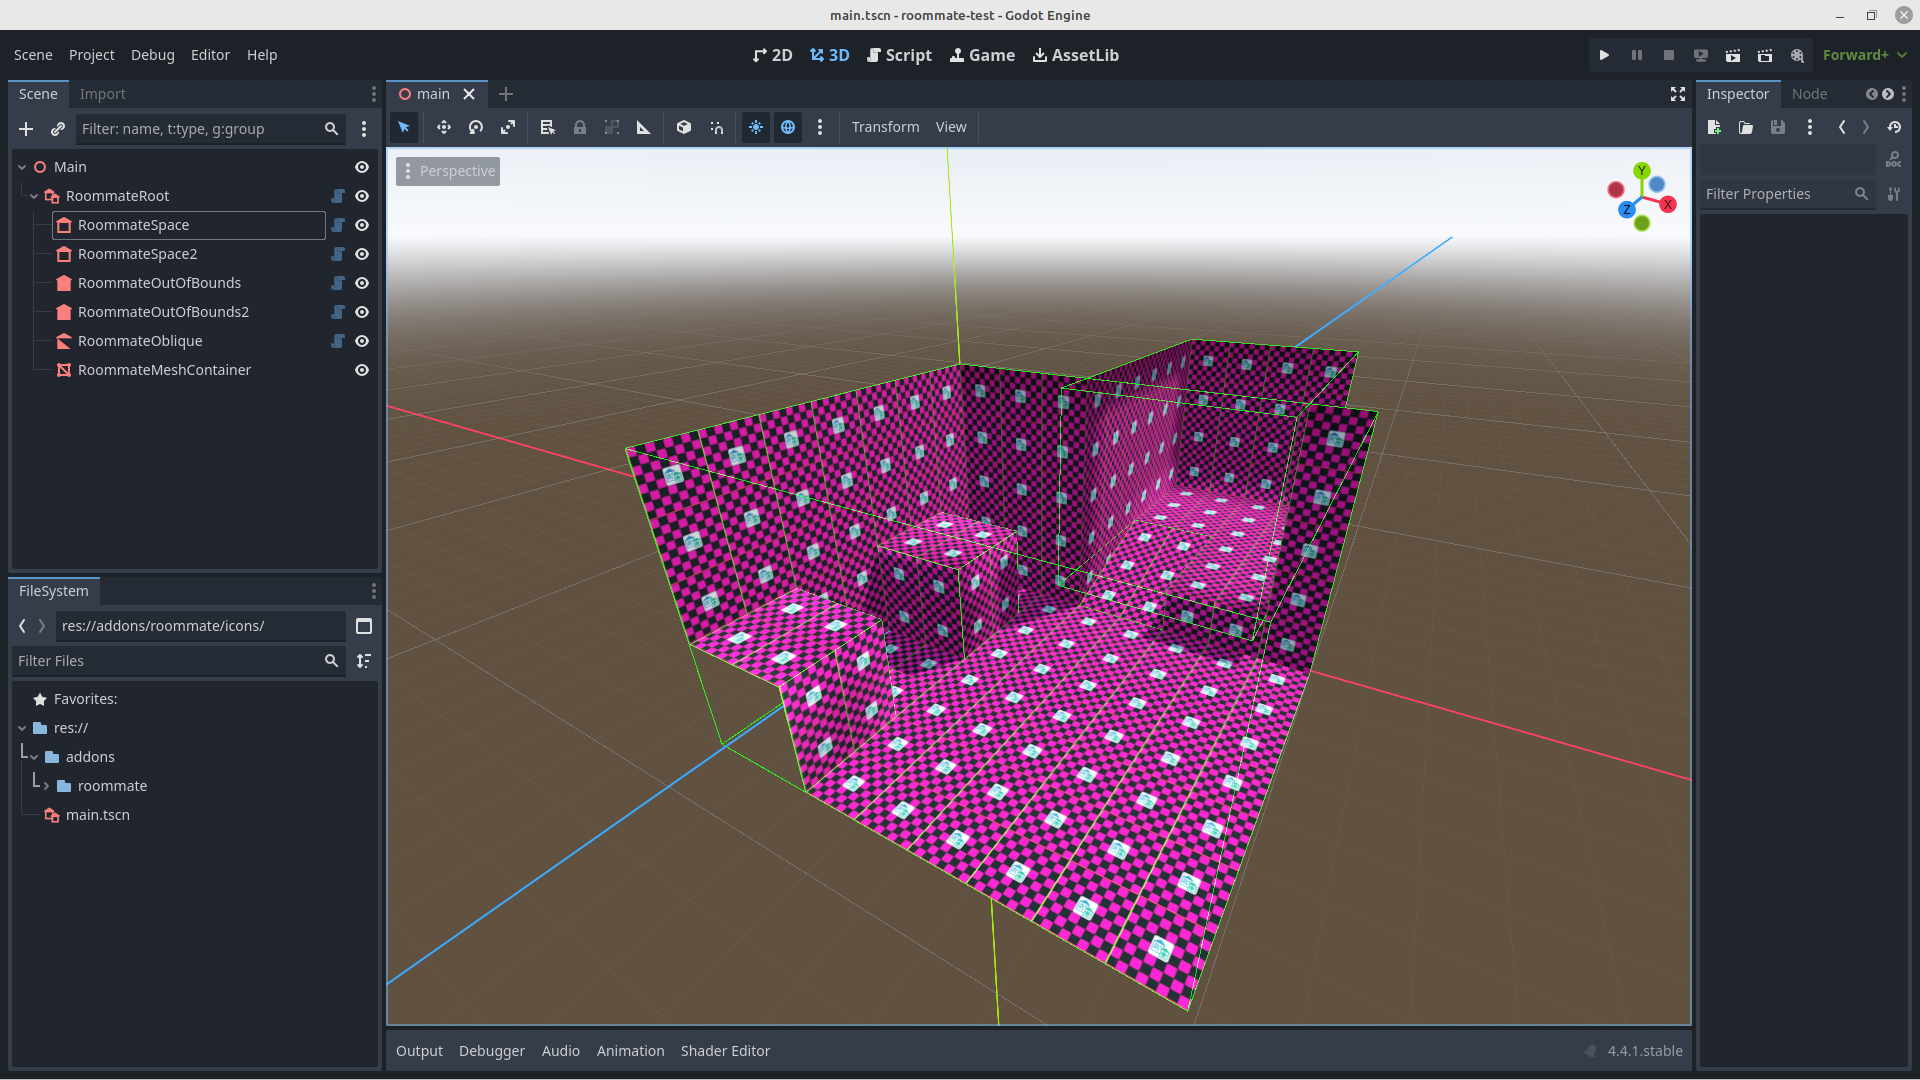Collapse the RoommateRoot tree node
The height and width of the screenshot is (1080, 1920).
34,196
